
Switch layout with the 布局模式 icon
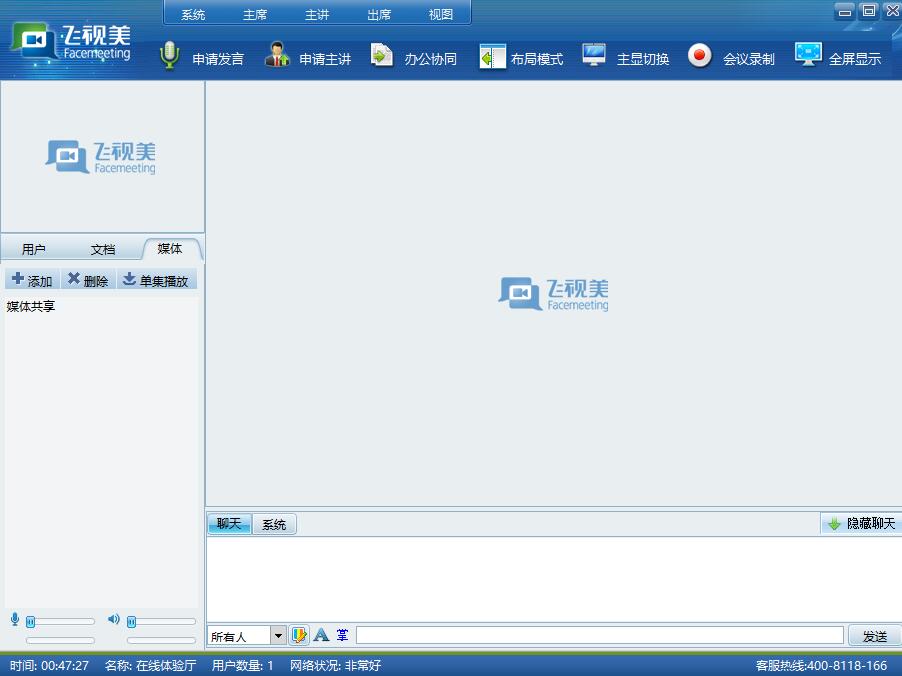491,55
